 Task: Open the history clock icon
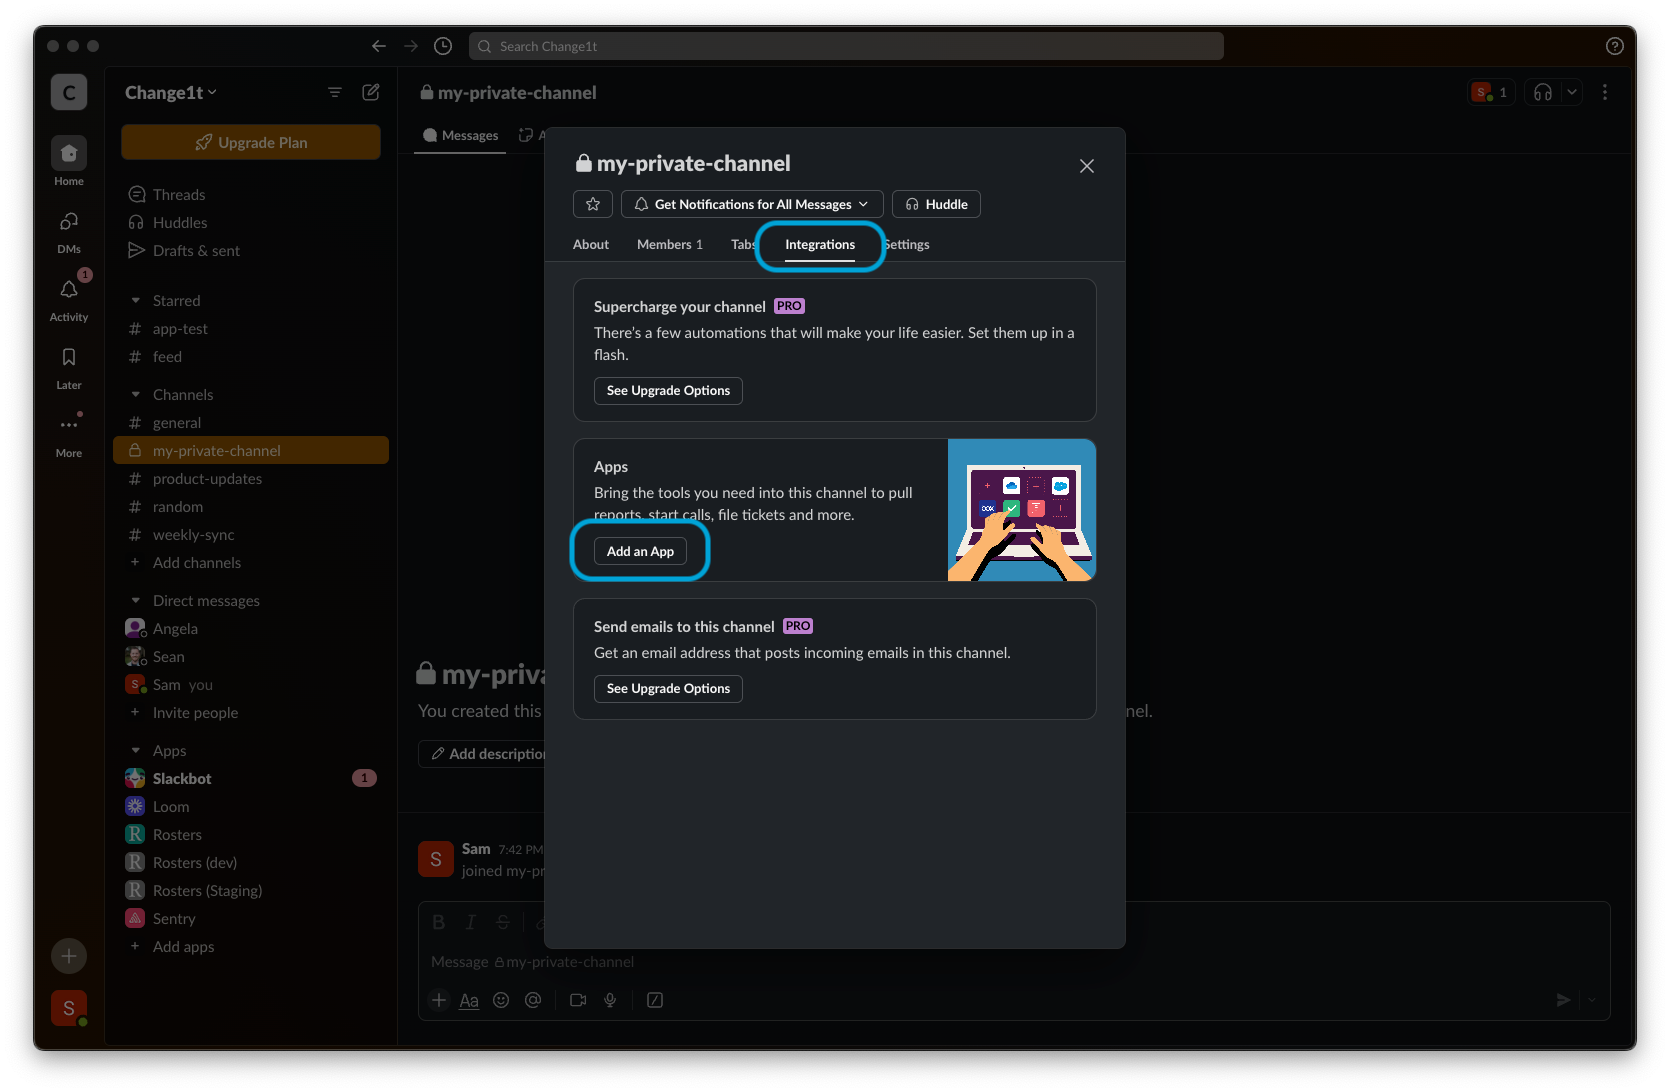point(443,46)
